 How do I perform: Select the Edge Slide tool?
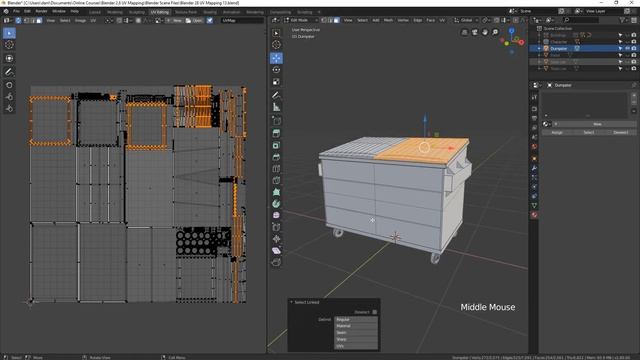tap(276, 227)
